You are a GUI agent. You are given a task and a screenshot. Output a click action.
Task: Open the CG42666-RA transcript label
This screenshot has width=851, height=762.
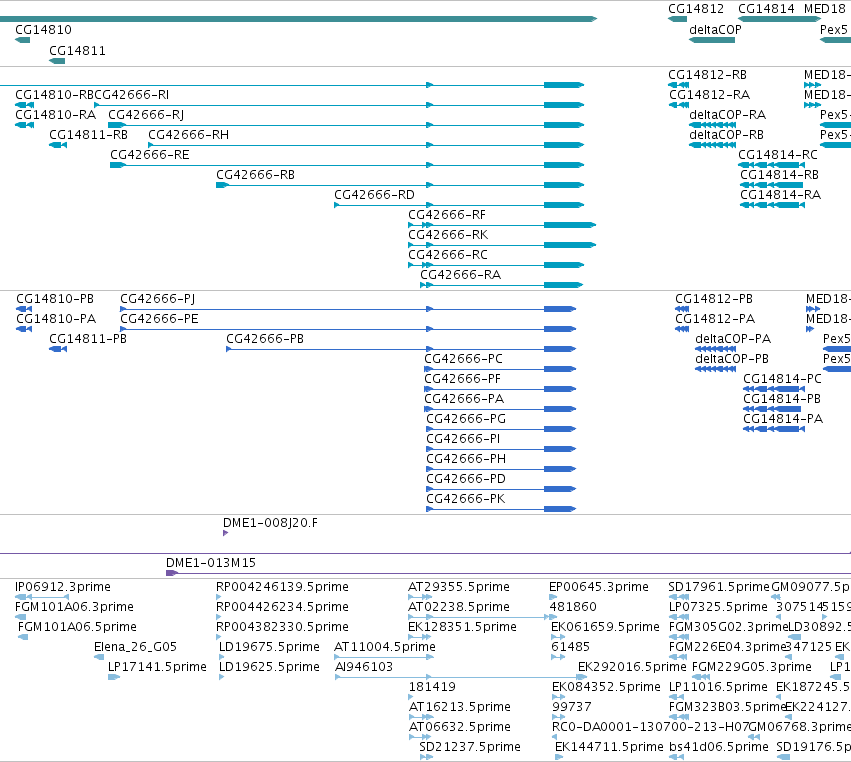[x=461, y=275]
